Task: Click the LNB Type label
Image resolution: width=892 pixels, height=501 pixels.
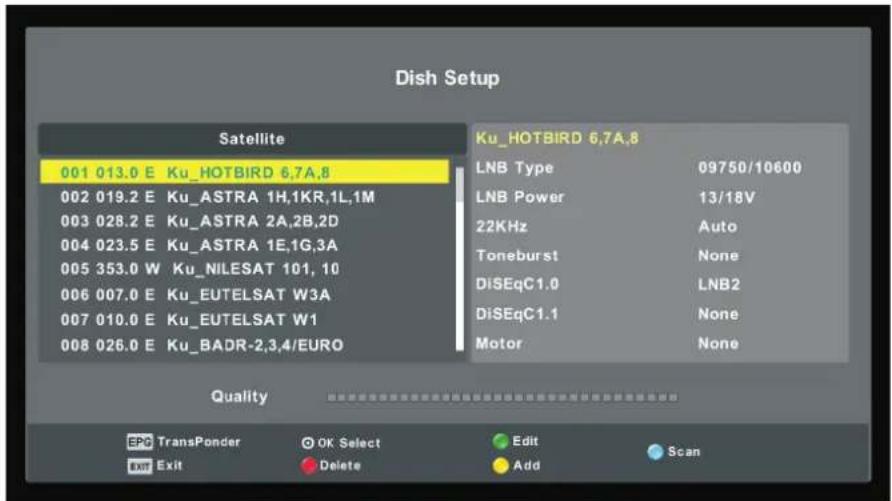Action: [514, 168]
